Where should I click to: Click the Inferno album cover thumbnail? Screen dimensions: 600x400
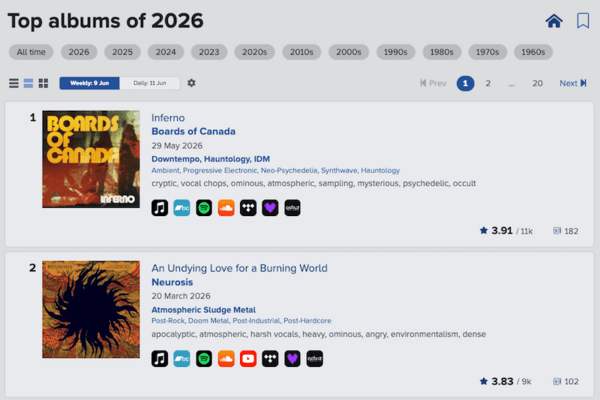(91, 159)
